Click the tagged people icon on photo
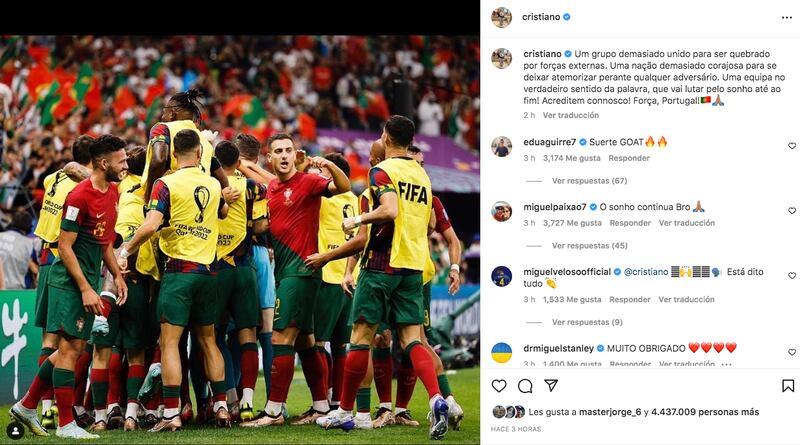The width and height of the screenshot is (800, 445). 15,431
